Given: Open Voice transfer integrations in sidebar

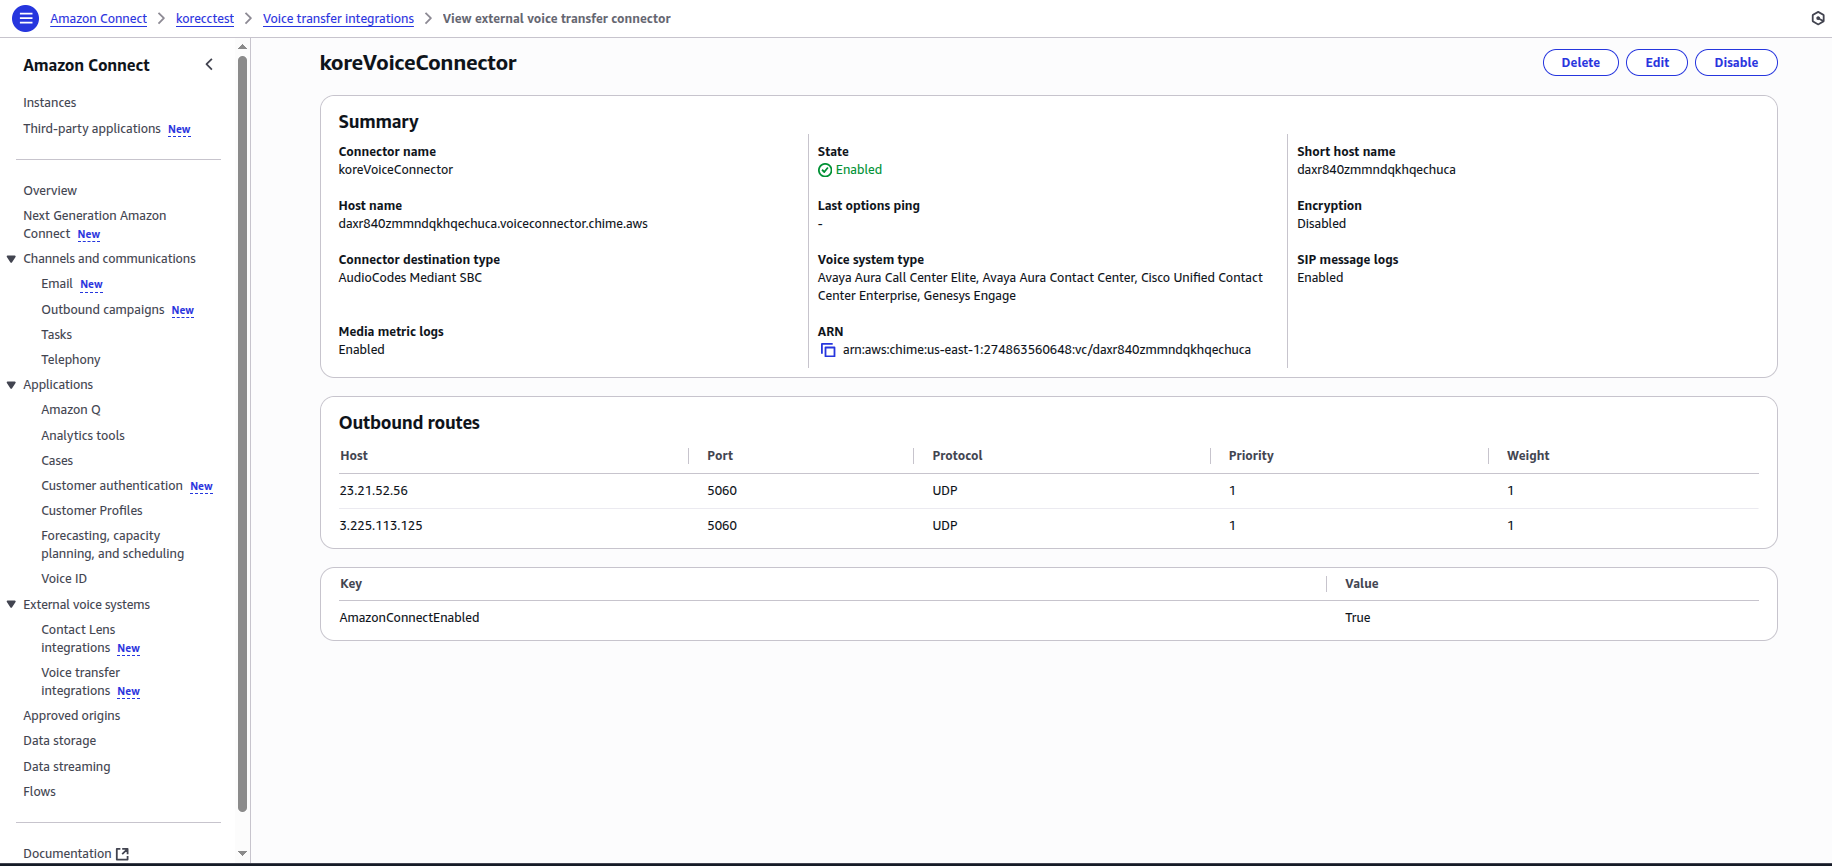Looking at the screenshot, I should pos(80,682).
